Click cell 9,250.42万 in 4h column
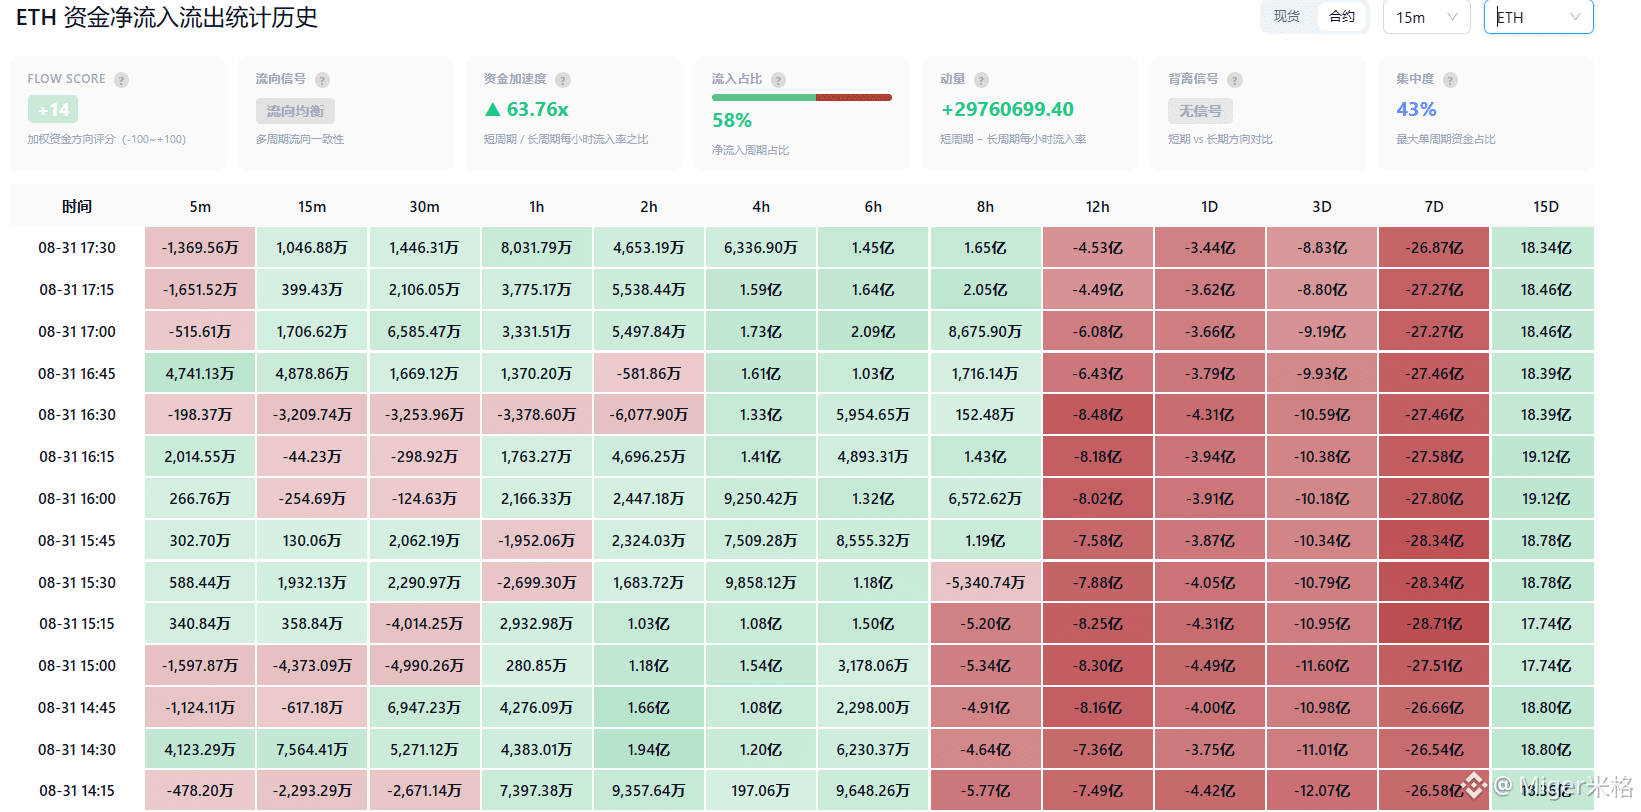Image resolution: width=1641 pixels, height=812 pixels. click(x=761, y=498)
